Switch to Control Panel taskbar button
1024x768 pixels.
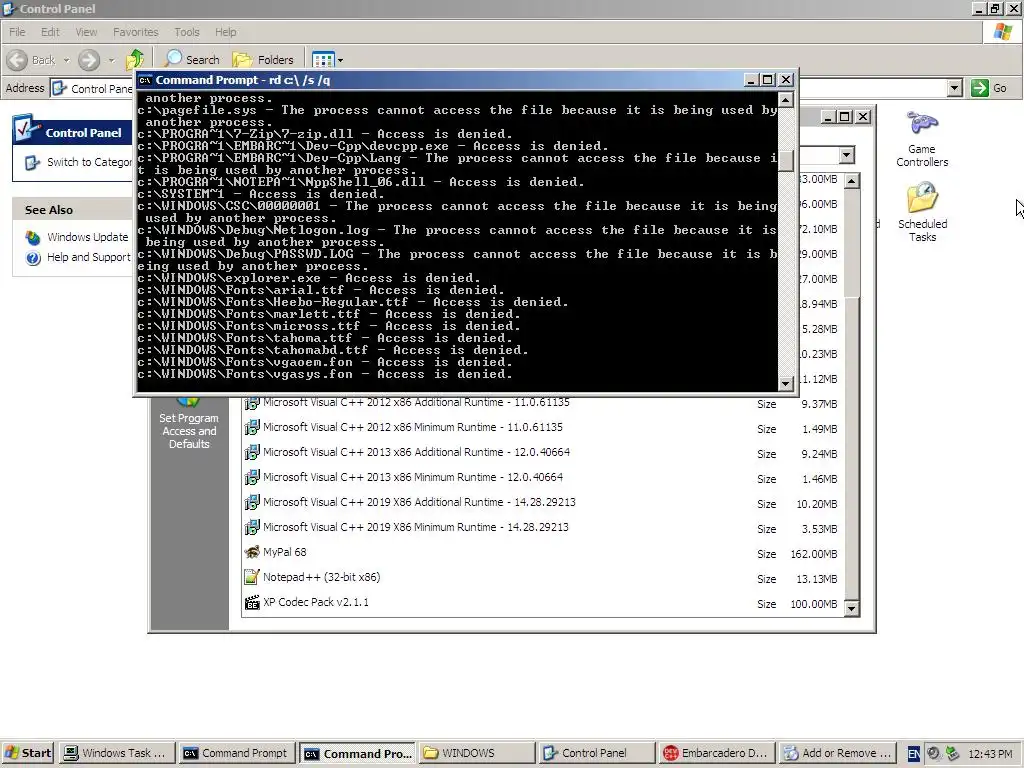click(x=597, y=753)
